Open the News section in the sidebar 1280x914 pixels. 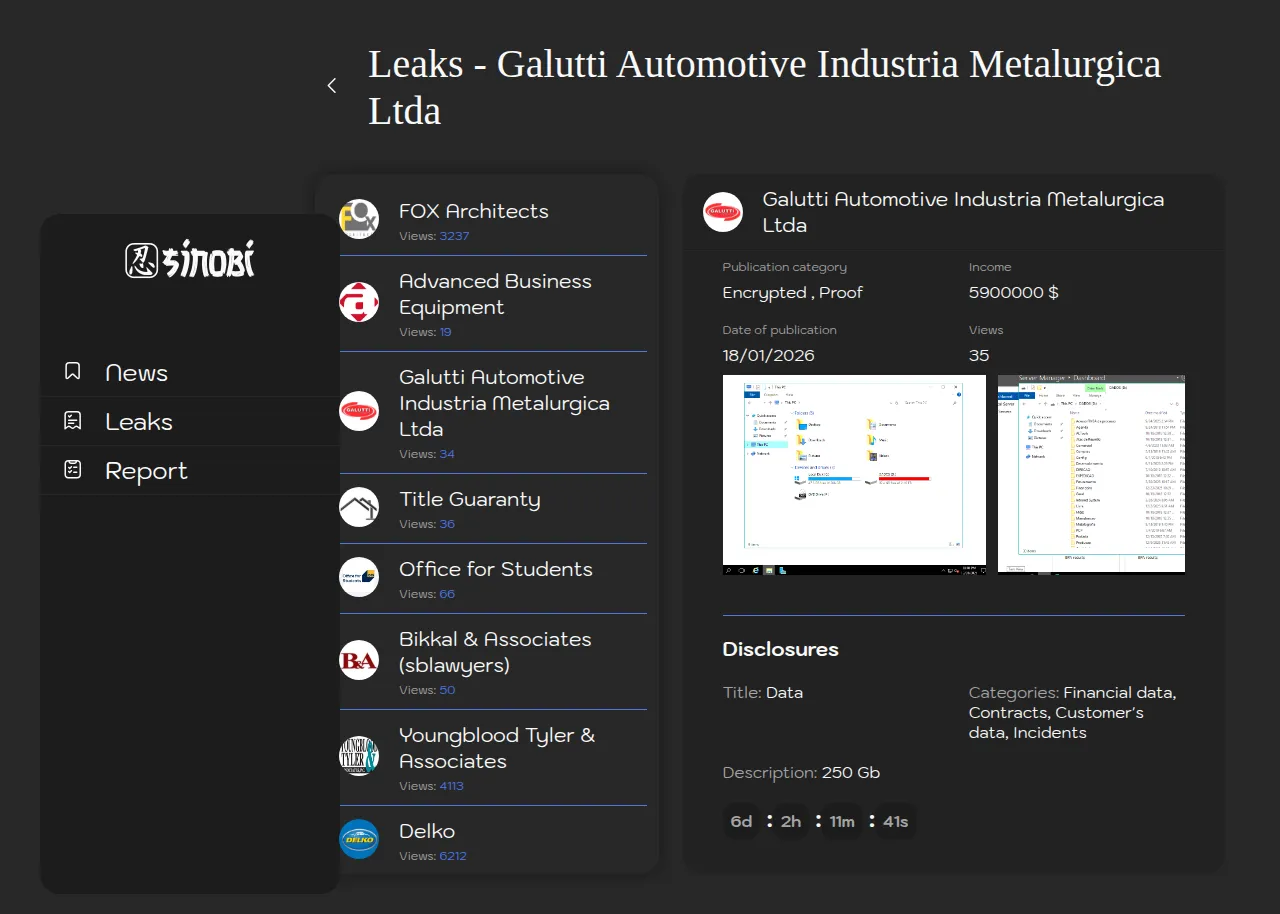136,373
